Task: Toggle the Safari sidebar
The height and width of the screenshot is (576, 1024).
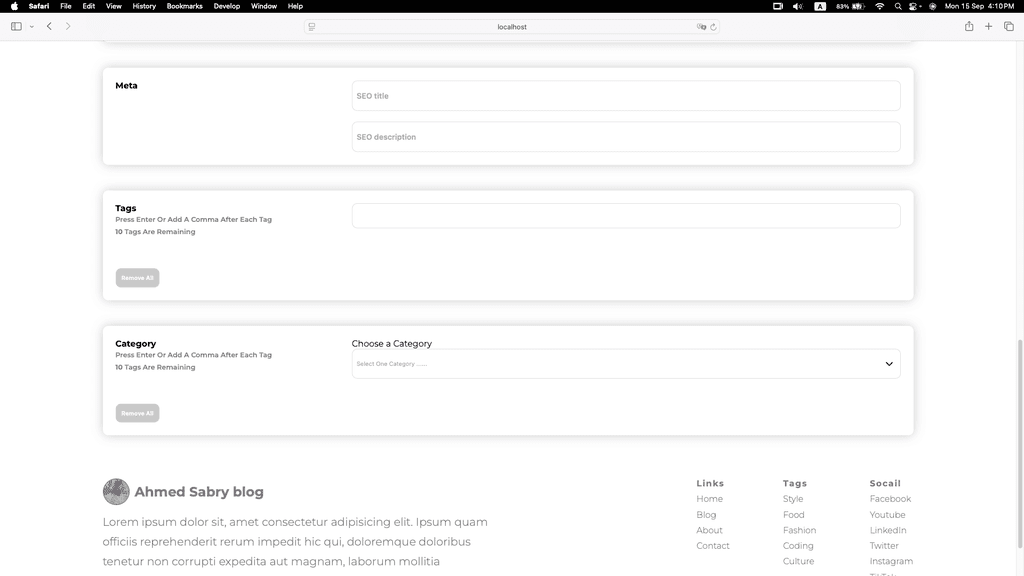Action: [16, 27]
